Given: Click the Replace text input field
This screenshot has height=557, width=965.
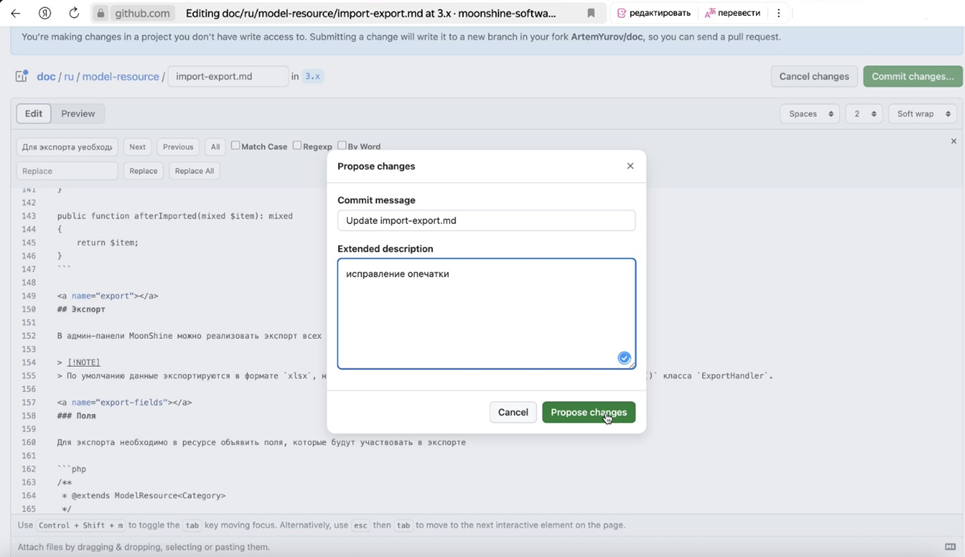Looking at the screenshot, I should pos(67,170).
